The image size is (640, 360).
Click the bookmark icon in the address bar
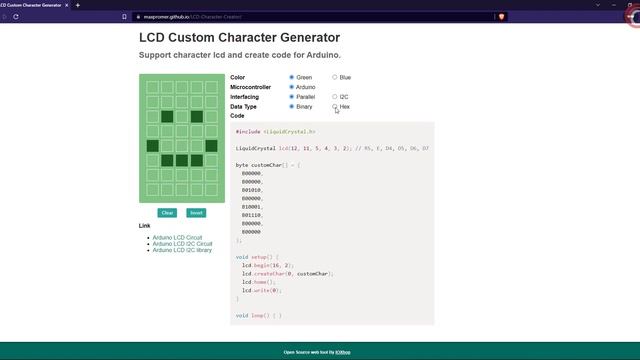124,17
